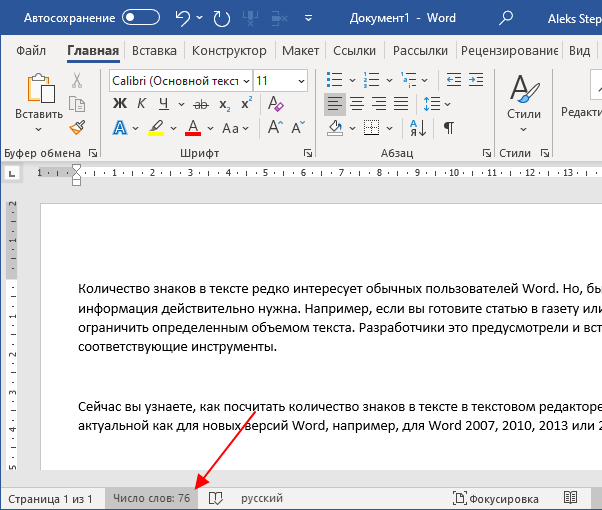The height and width of the screenshot is (510, 602).
Task: Toggle the show paragraph marks pilcrow icon
Action: [x=448, y=128]
